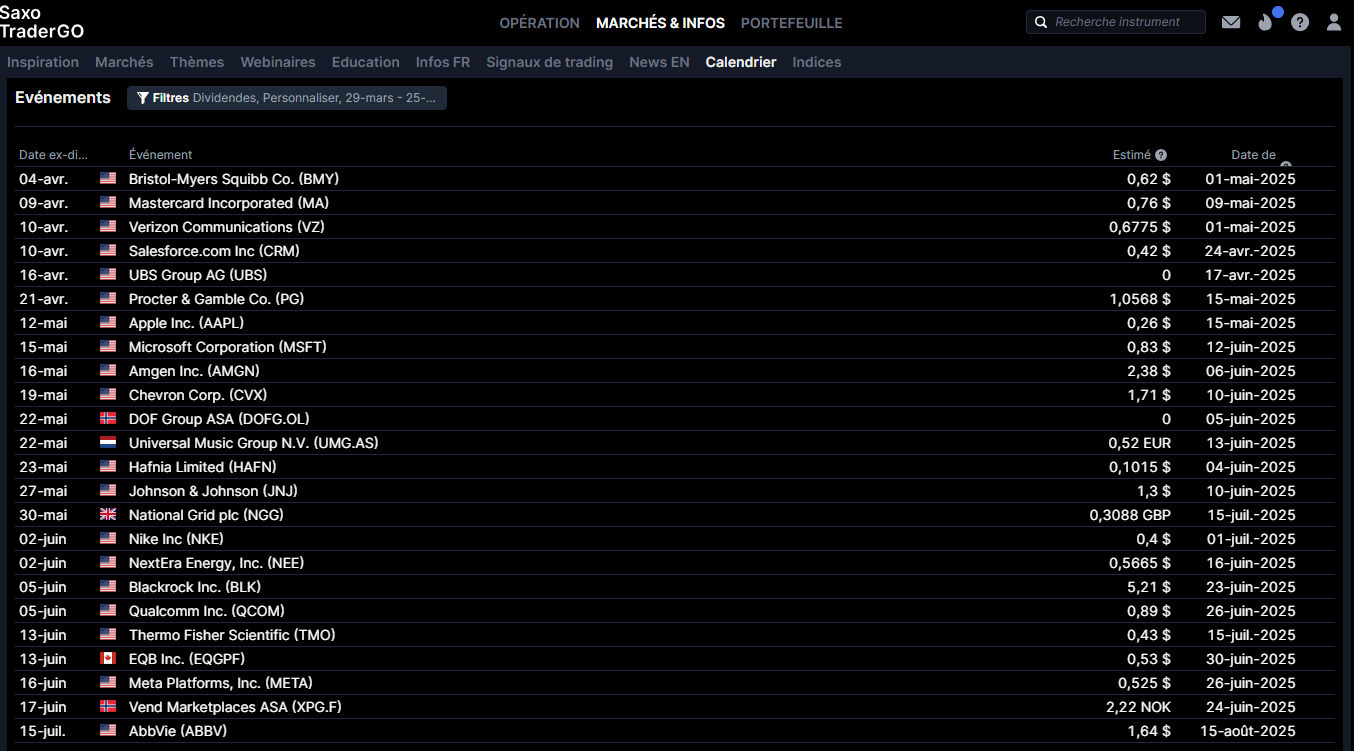Open Salesforce.com Inc (CRM) row
The width and height of the screenshot is (1354, 751).
point(675,251)
